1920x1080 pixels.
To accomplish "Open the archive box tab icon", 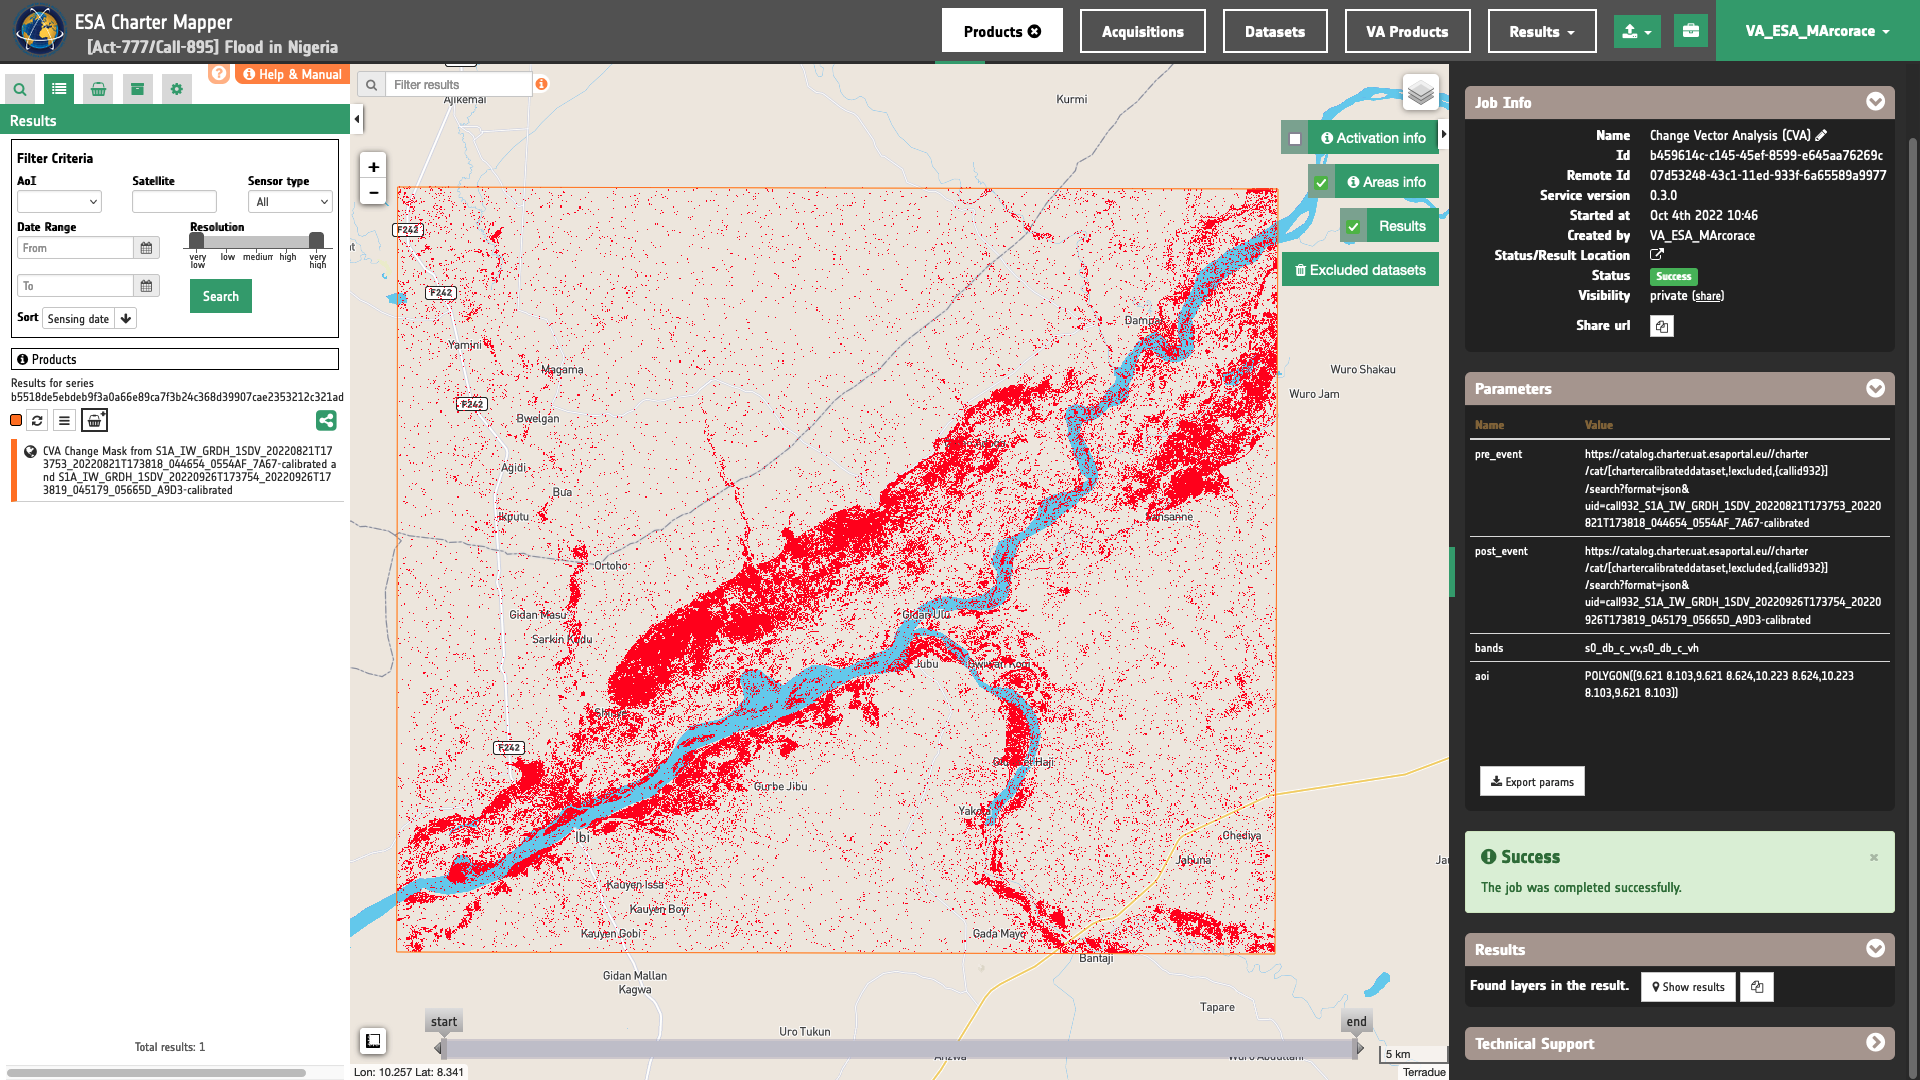I will click(137, 89).
